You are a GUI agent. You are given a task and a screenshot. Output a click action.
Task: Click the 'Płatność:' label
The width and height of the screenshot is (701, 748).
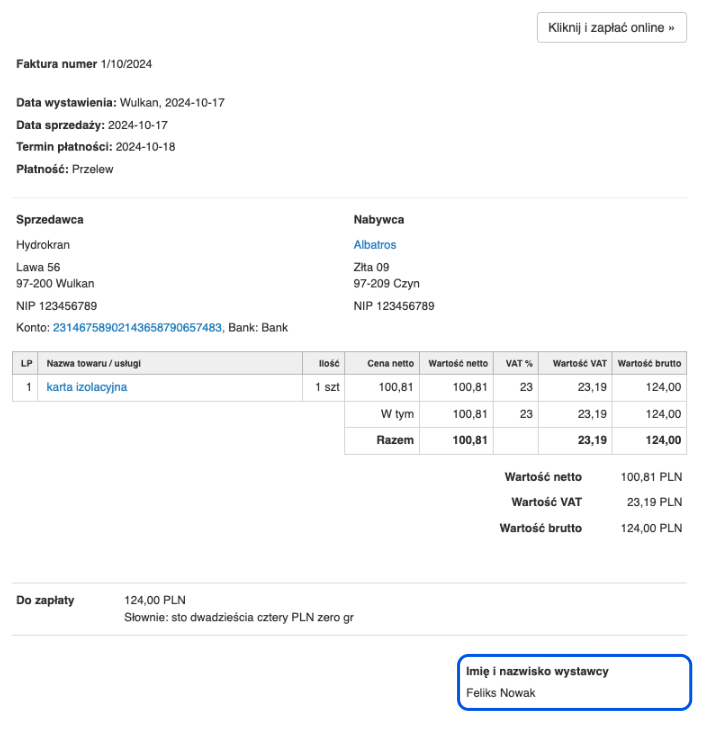[42, 169]
